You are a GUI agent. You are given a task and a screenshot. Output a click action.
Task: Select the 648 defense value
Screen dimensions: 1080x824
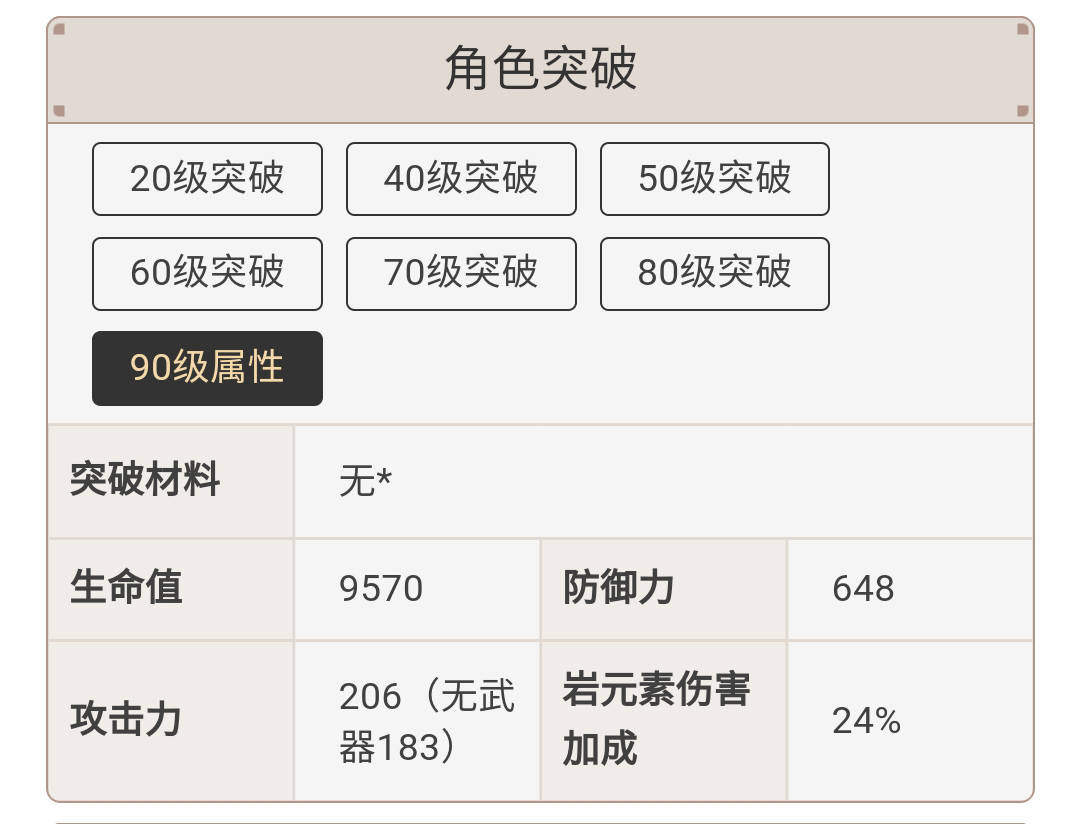(863, 589)
